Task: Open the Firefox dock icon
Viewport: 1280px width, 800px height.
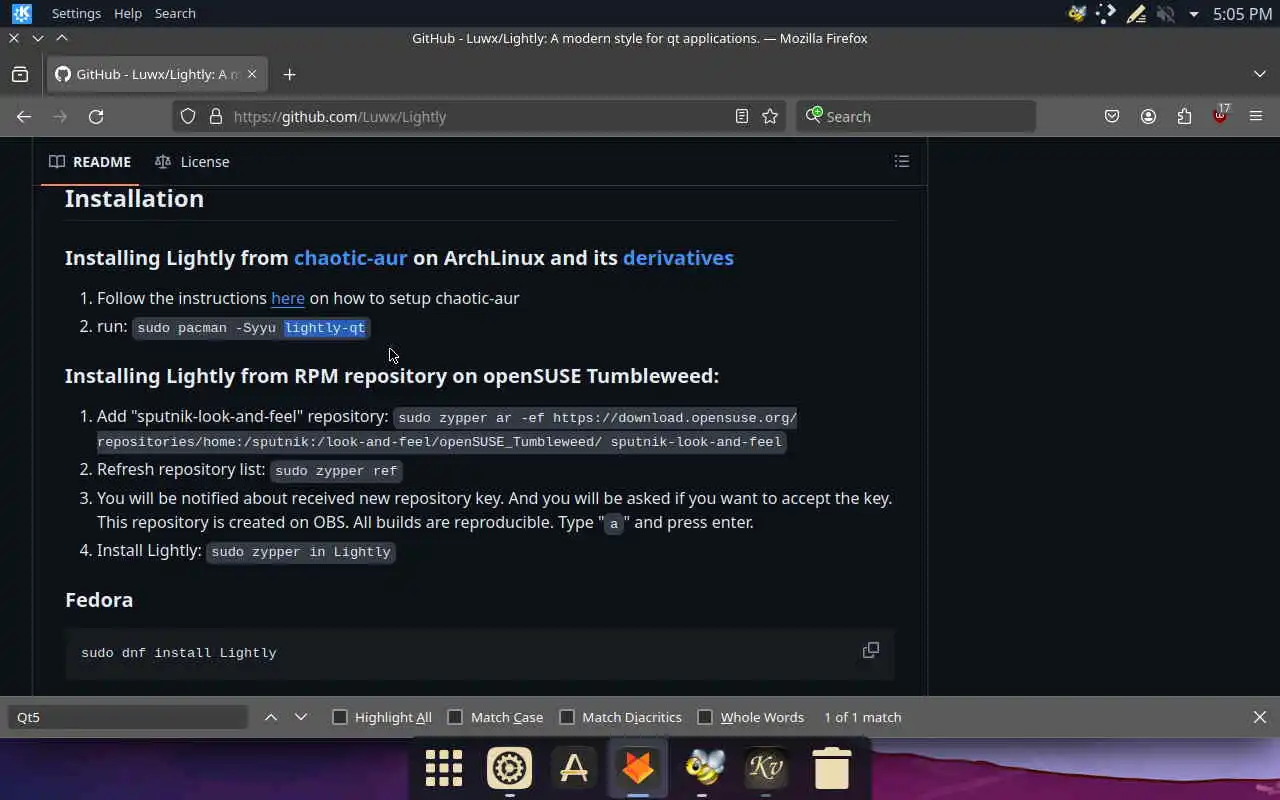Action: pyautogui.click(x=638, y=768)
